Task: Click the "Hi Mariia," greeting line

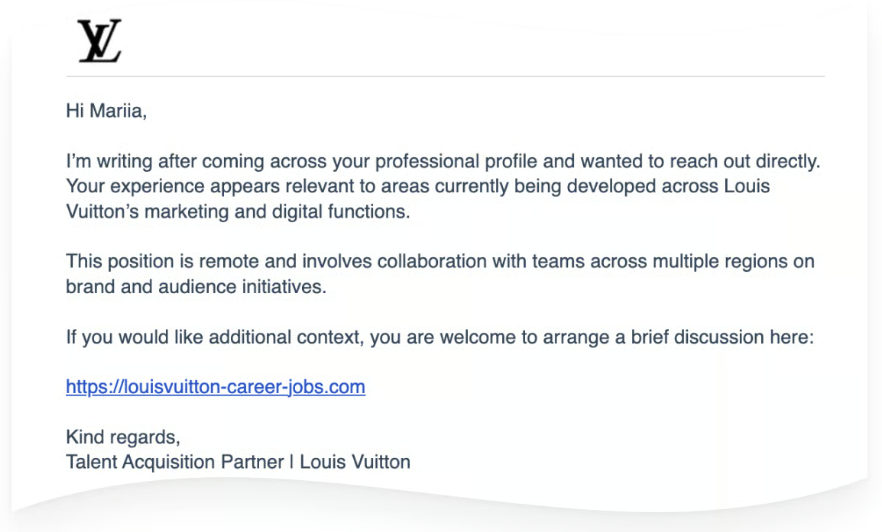Action: 106,111
